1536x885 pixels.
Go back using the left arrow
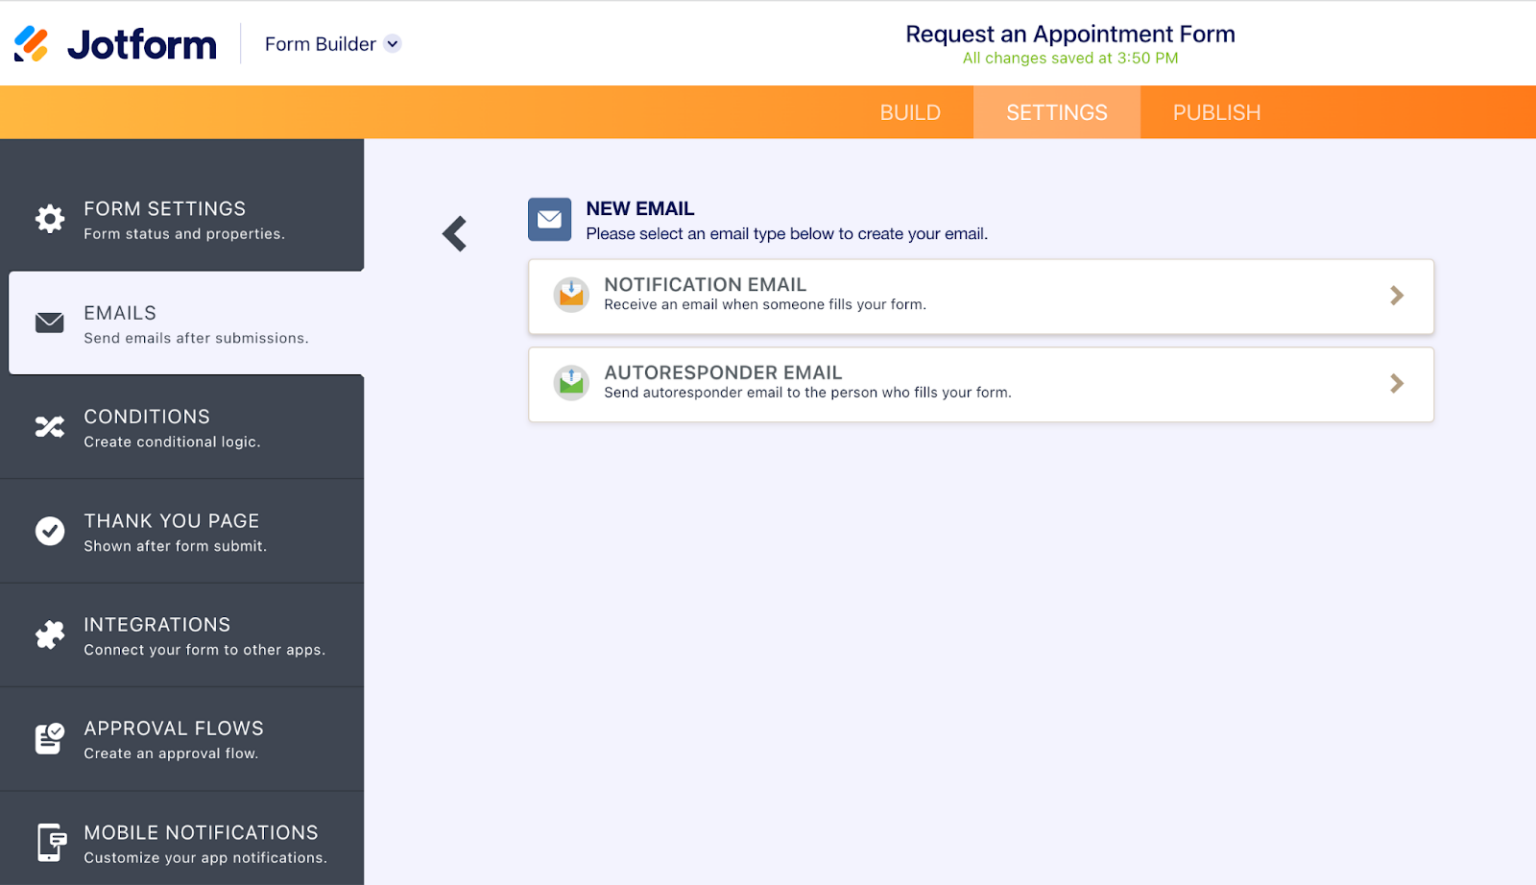[x=454, y=233]
